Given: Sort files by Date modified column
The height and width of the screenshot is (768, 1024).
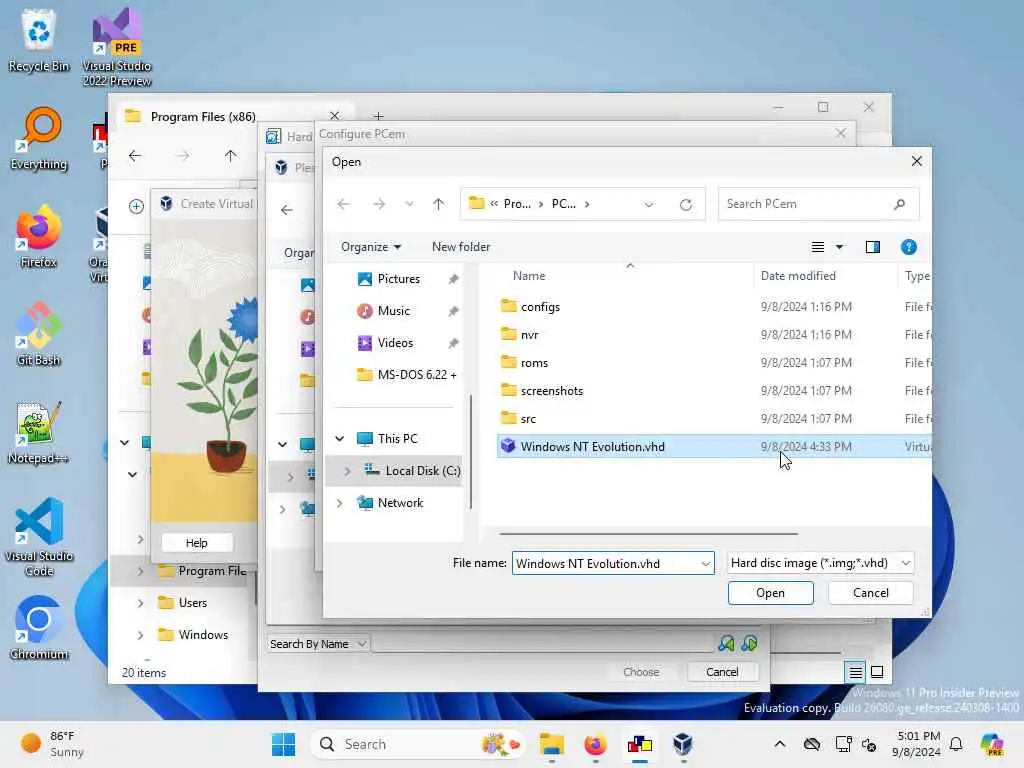Looking at the screenshot, I should point(798,276).
